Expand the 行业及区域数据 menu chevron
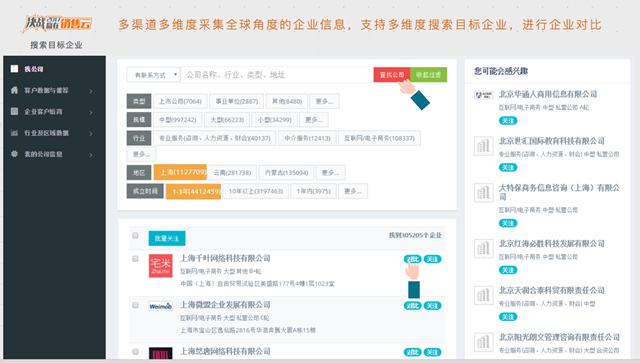 (91, 134)
